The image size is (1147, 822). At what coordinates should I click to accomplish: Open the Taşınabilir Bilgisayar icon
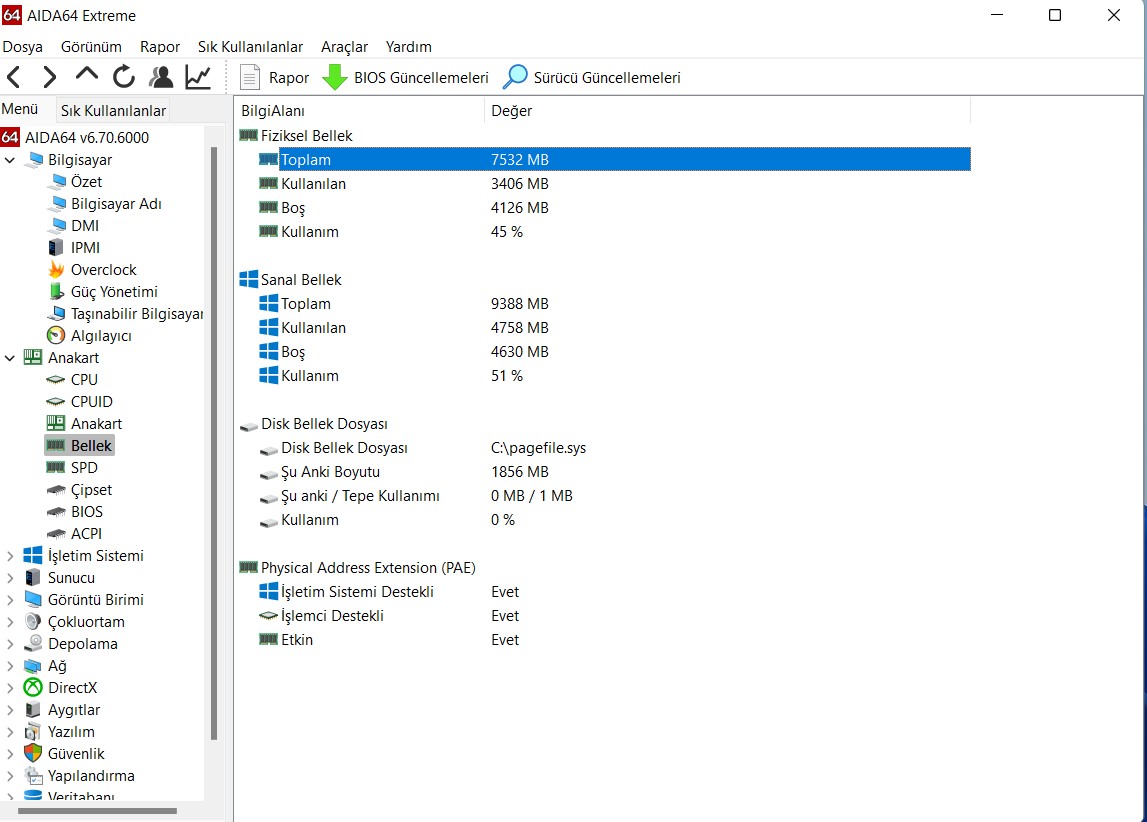pyautogui.click(x=56, y=313)
